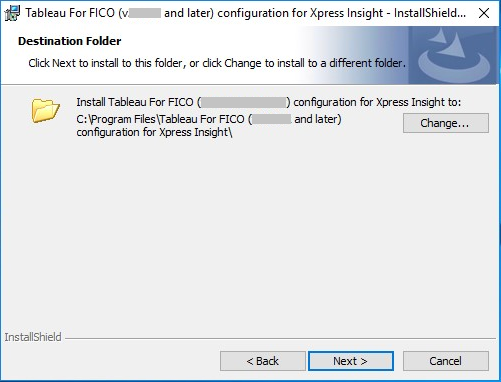Screen dimensions: 501x382
Task: Click the InstallShield banner logo graphic
Action: [x=453, y=55]
